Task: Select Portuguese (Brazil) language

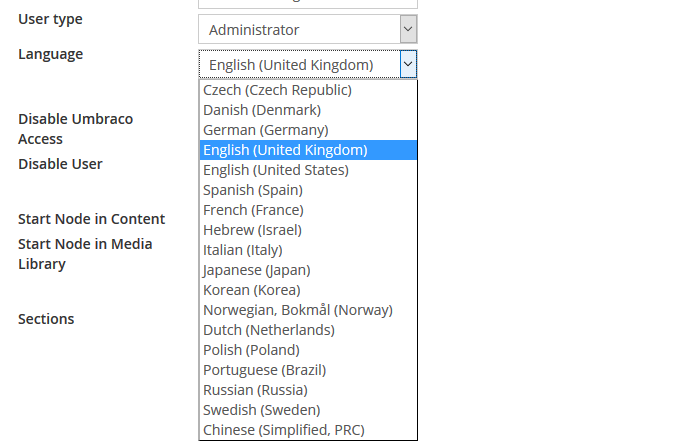Action: [x=264, y=370]
